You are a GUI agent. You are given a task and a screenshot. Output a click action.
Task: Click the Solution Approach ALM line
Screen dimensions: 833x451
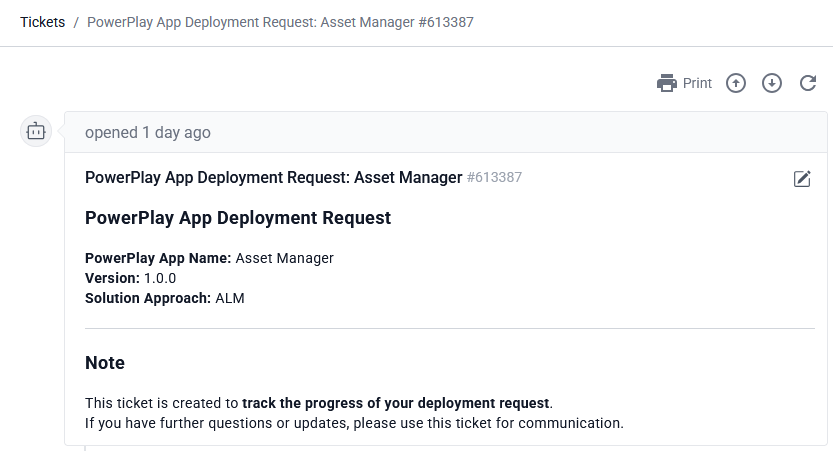(x=165, y=298)
